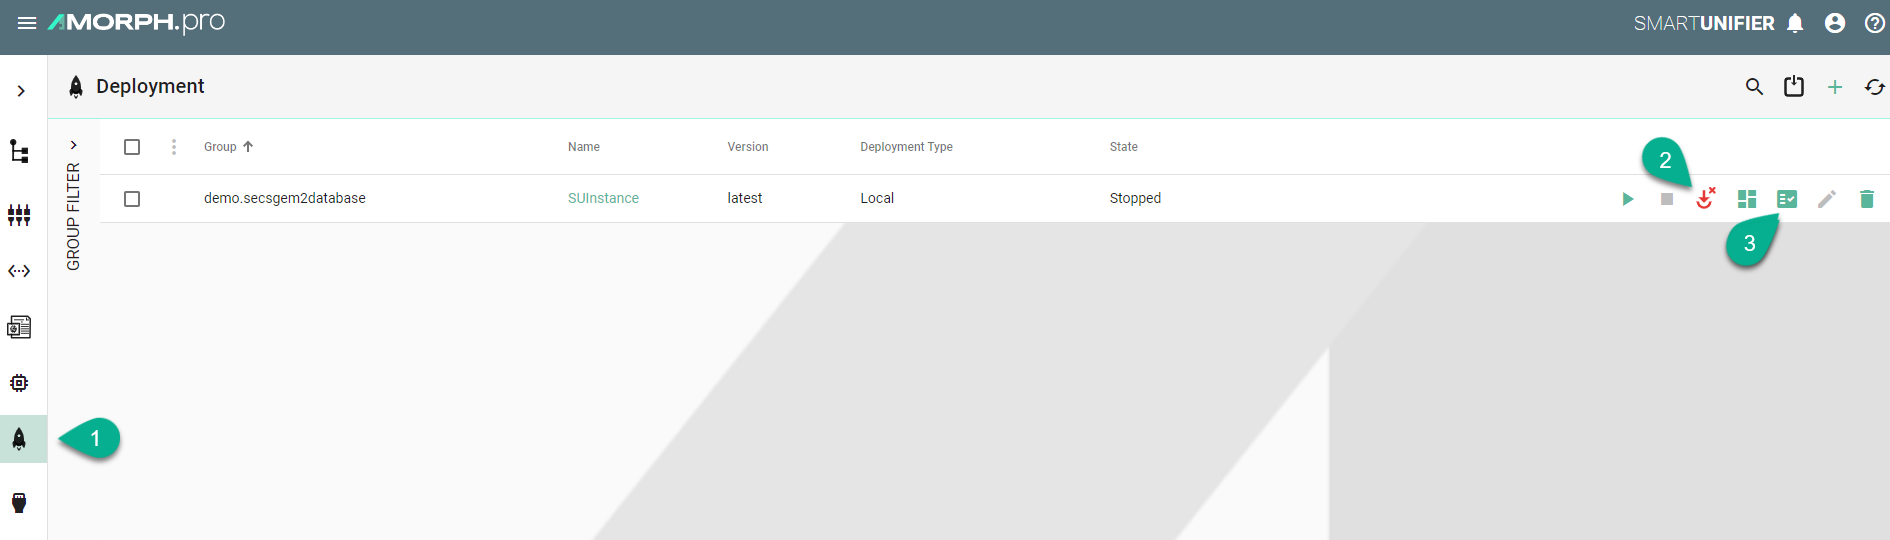Delete the SUInstance deployment with trash
The image size is (1890, 540).
click(x=1867, y=199)
